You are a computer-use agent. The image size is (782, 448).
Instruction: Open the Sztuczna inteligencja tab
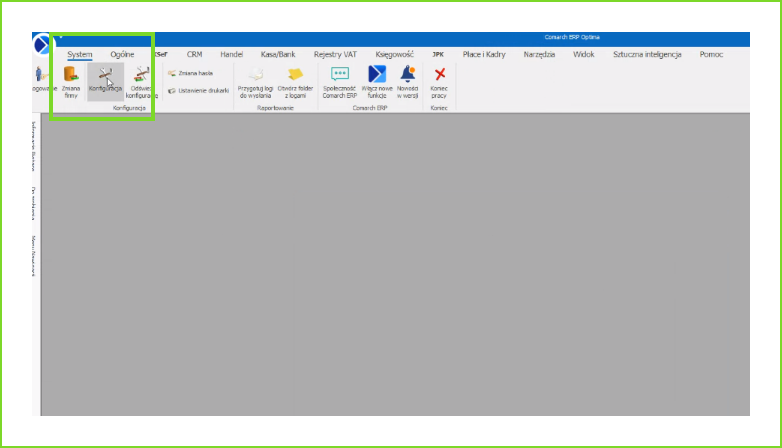[647, 54]
